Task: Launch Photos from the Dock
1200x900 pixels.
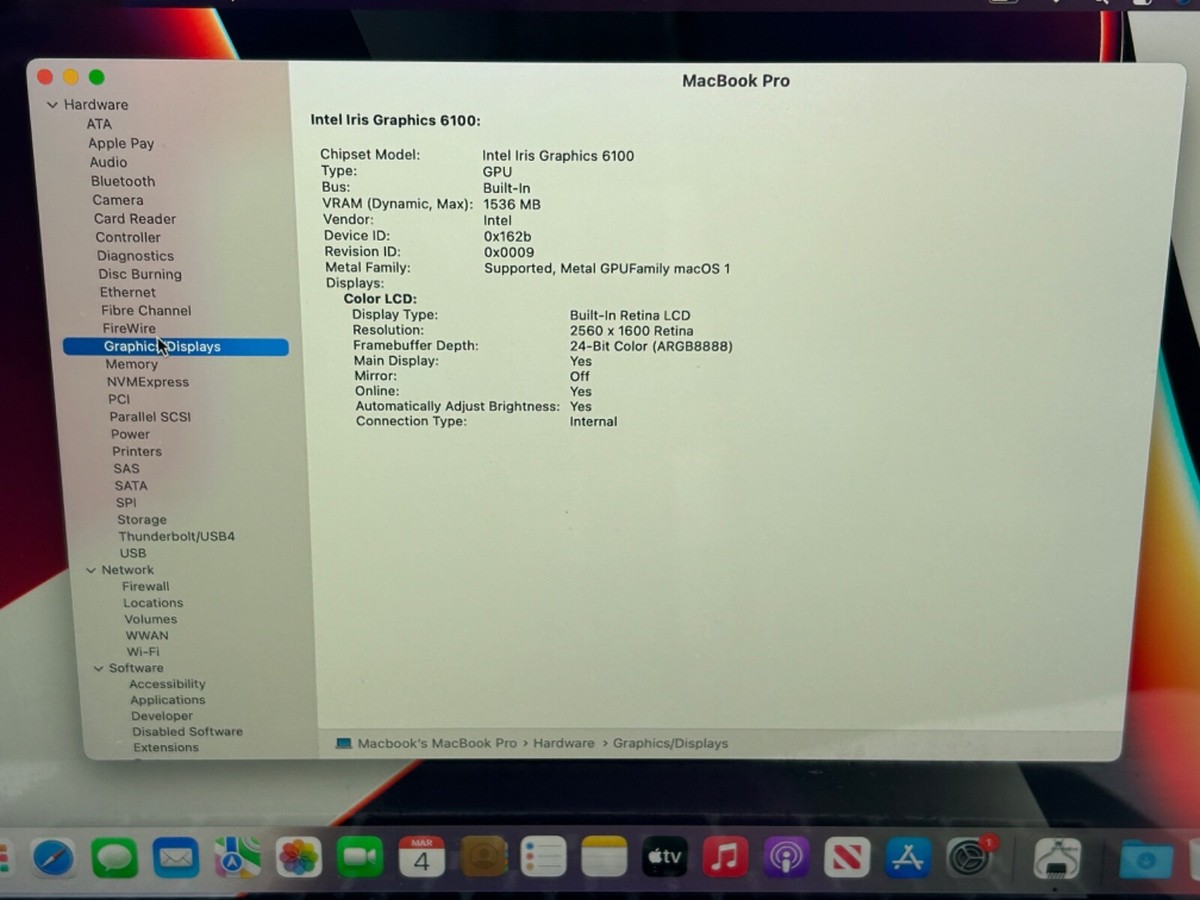Action: (299, 858)
